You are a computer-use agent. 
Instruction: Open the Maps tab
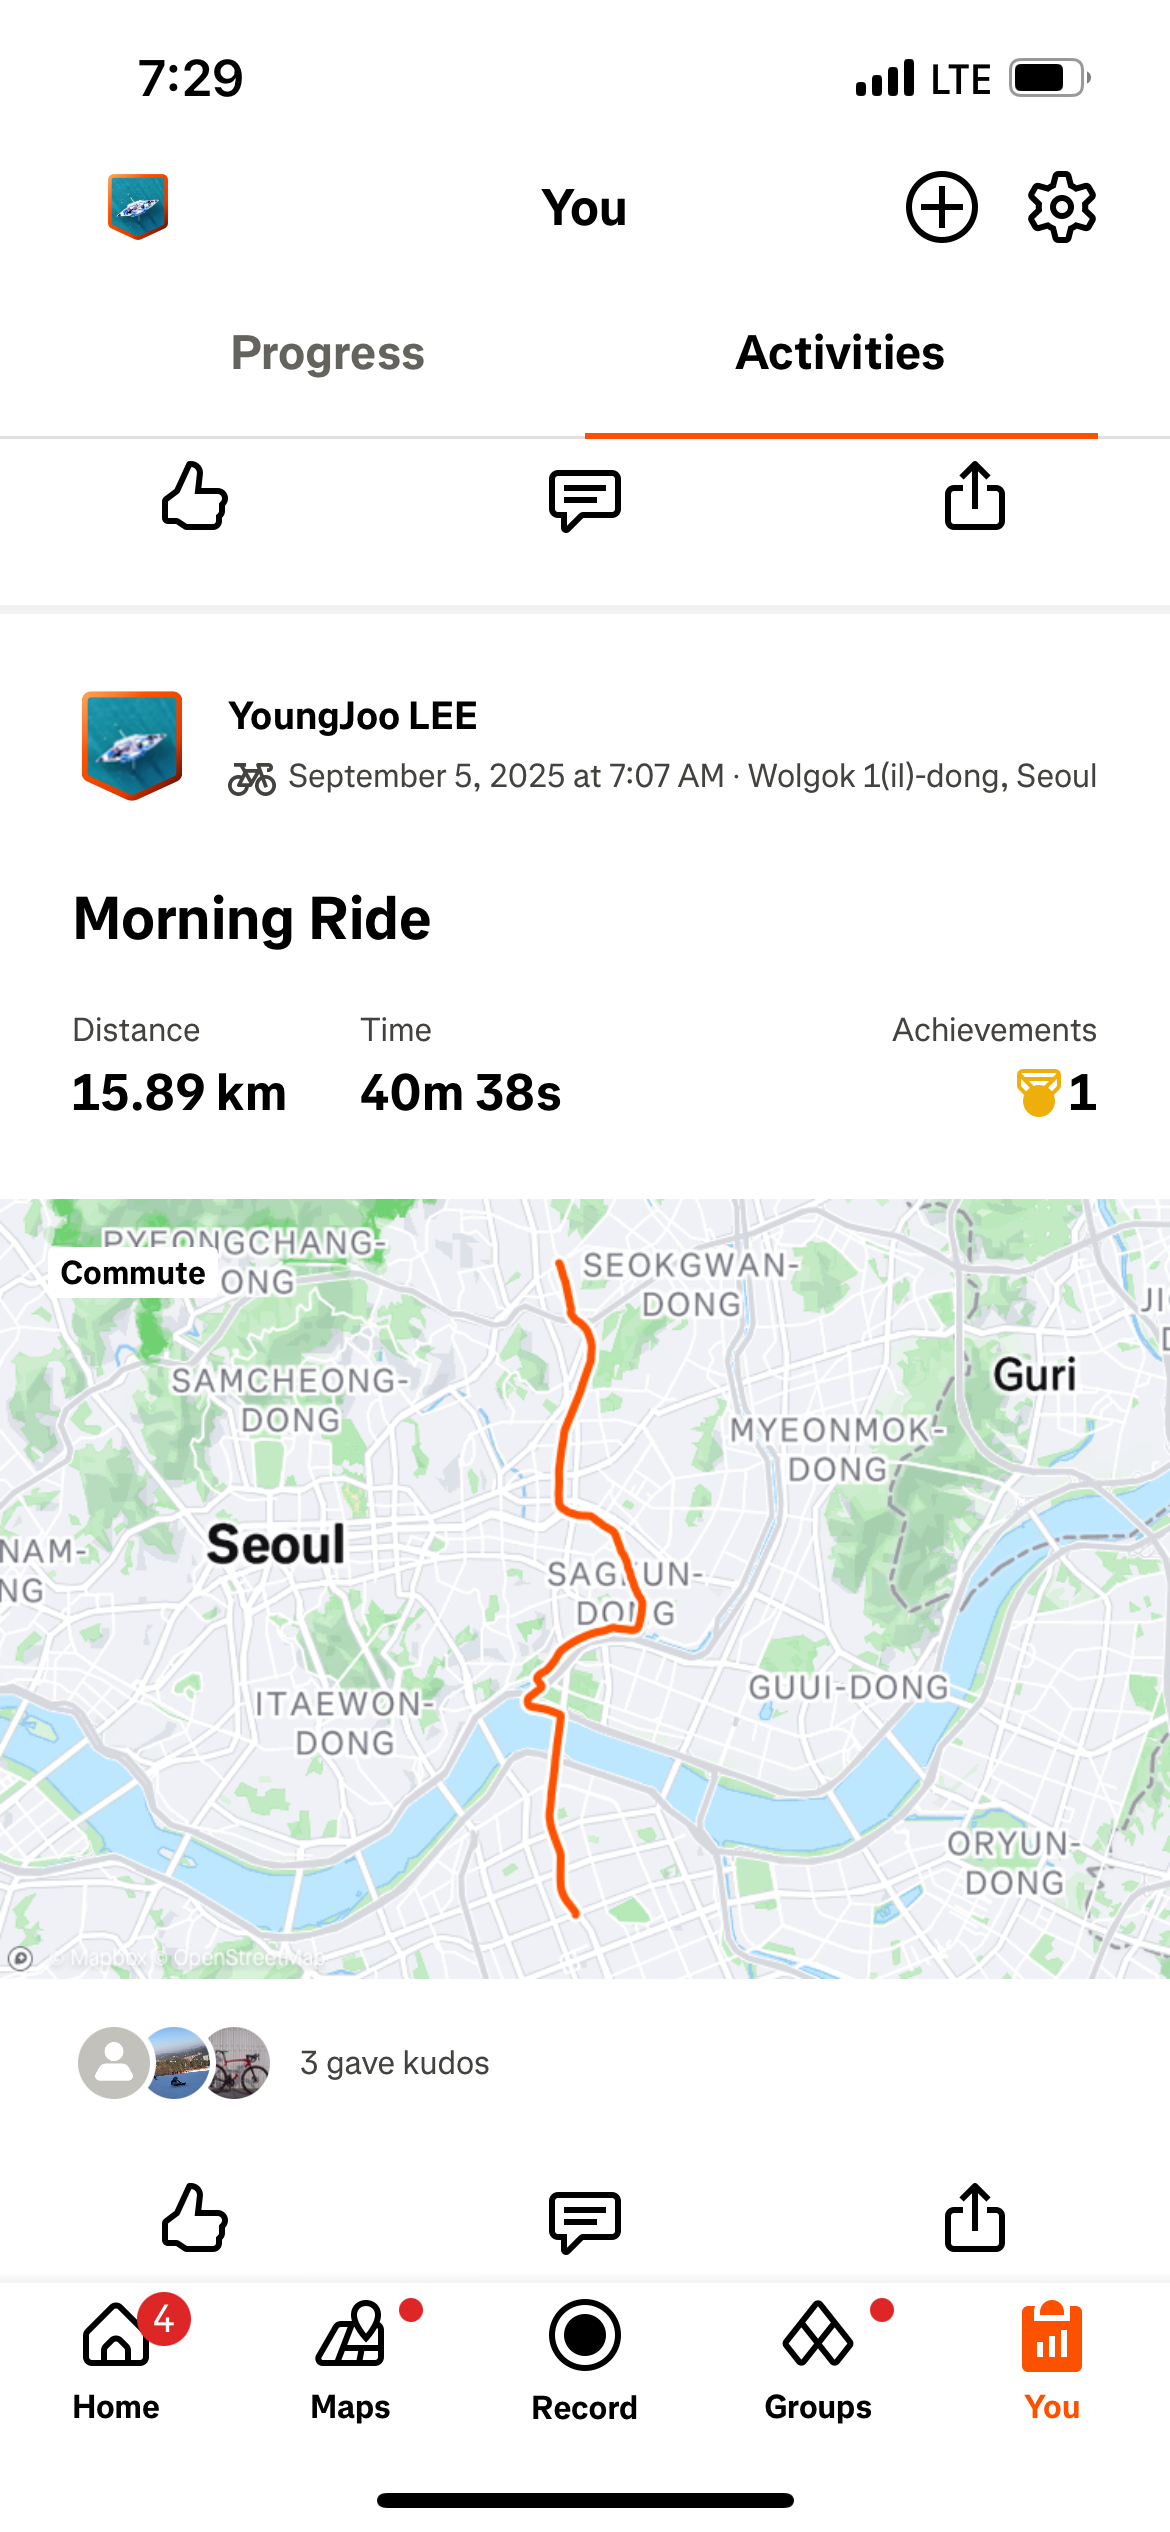(x=350, y=2361)
